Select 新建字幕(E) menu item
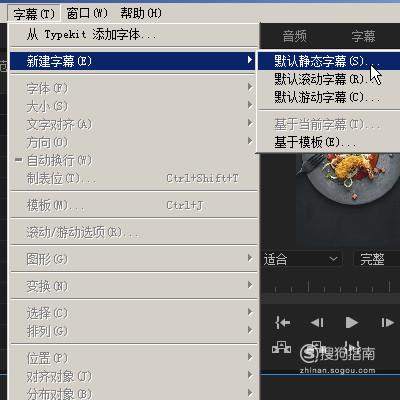 coord(132,61)
